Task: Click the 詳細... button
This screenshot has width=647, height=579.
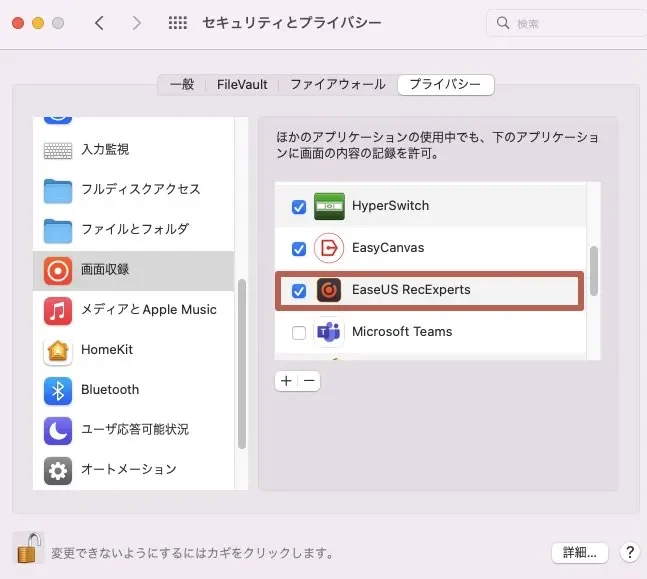Action: pyautogui.click(x=580, y=552)
